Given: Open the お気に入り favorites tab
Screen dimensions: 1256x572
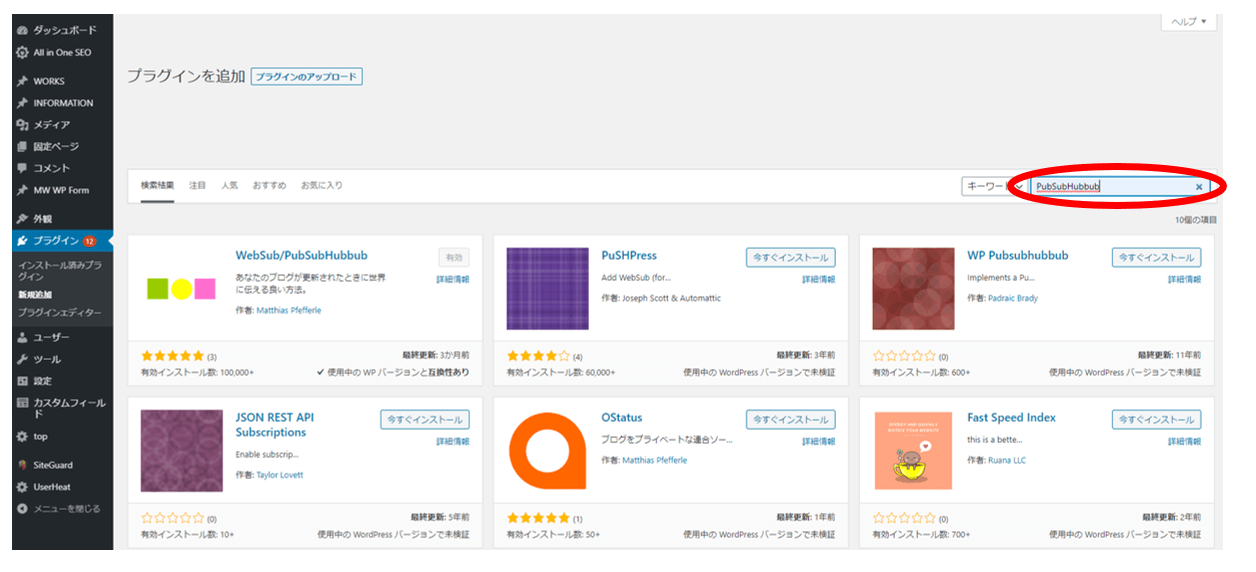Looking at the screenshot, I should pyautogui.click(x=321, y=186).
